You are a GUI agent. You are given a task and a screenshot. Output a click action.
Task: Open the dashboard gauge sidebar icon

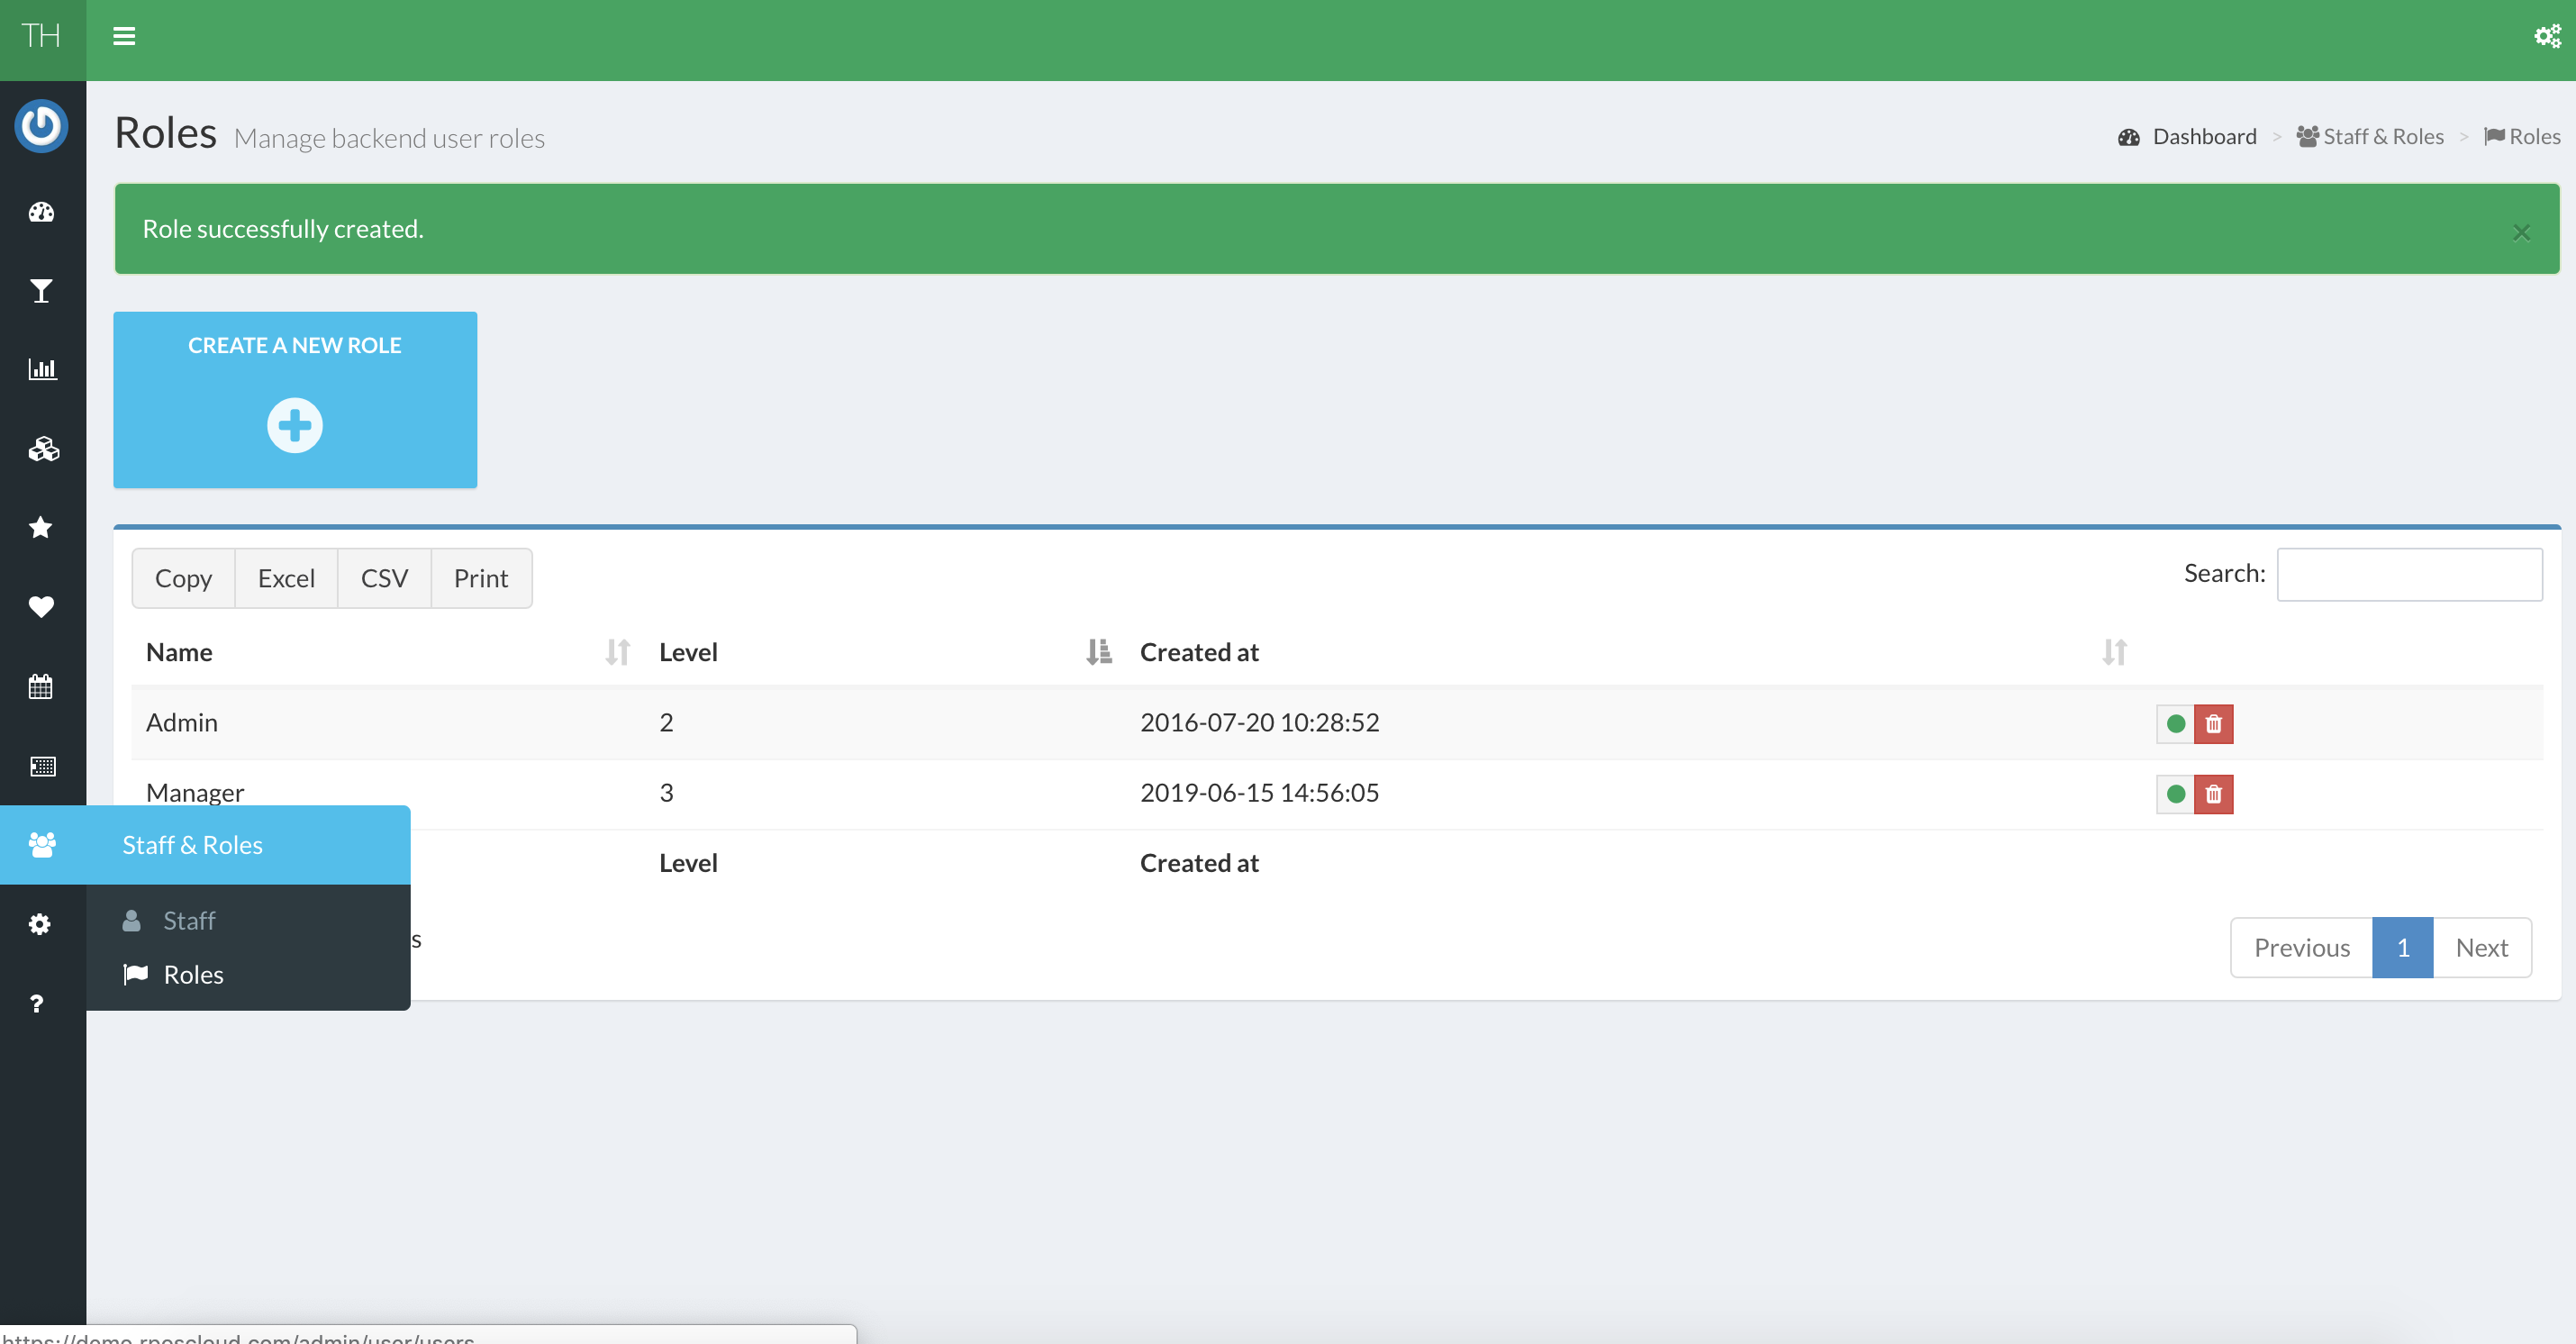coord(41,212)
